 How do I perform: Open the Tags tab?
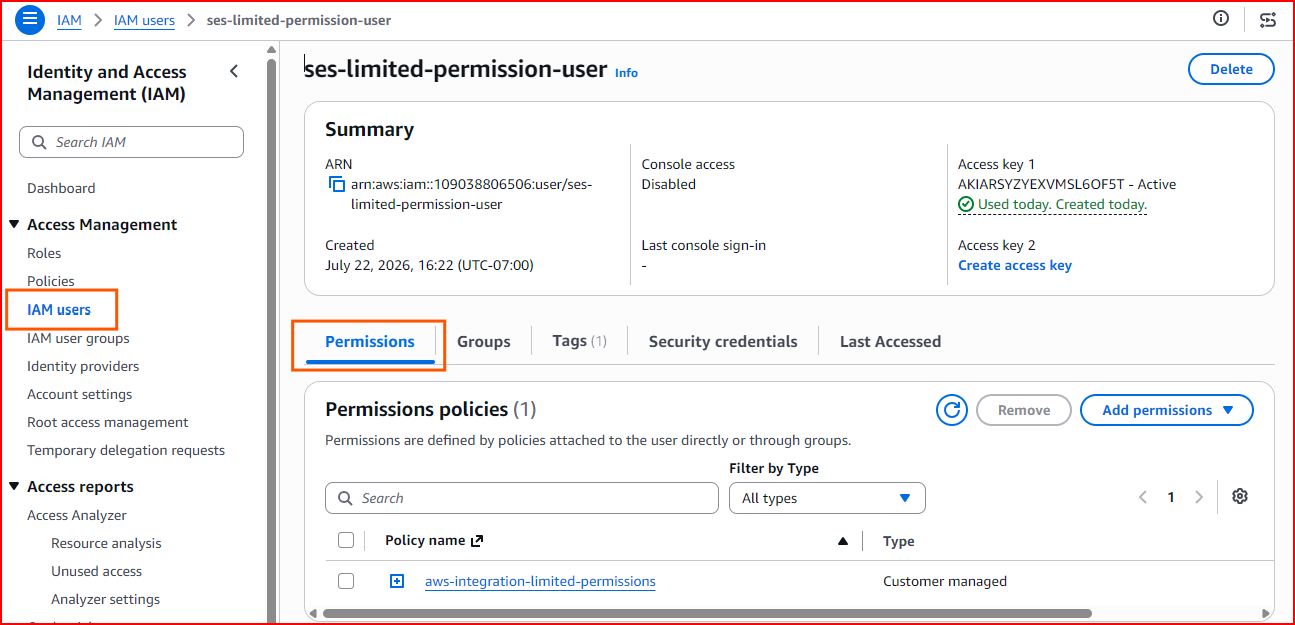pos(580,341)
